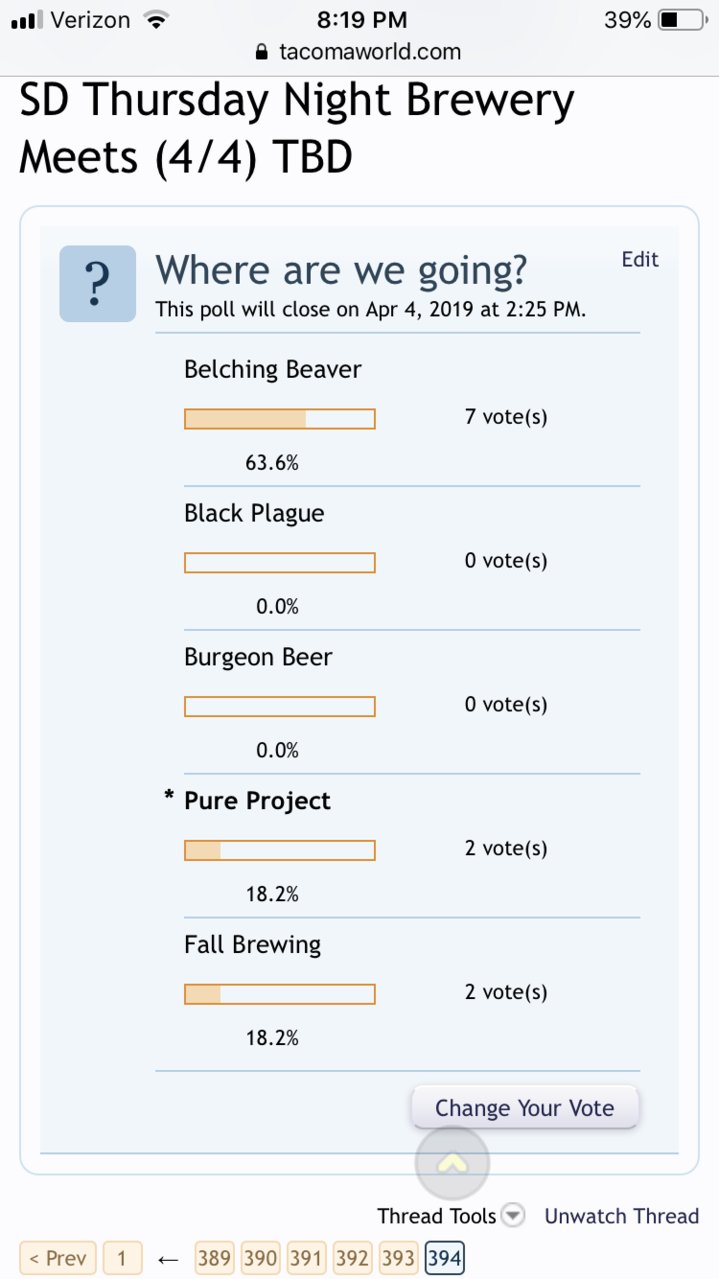Open page 393 of the thread
The height and width of the screenshot is (1279, 719).
pyautogui.click(x=398, y=1258)
